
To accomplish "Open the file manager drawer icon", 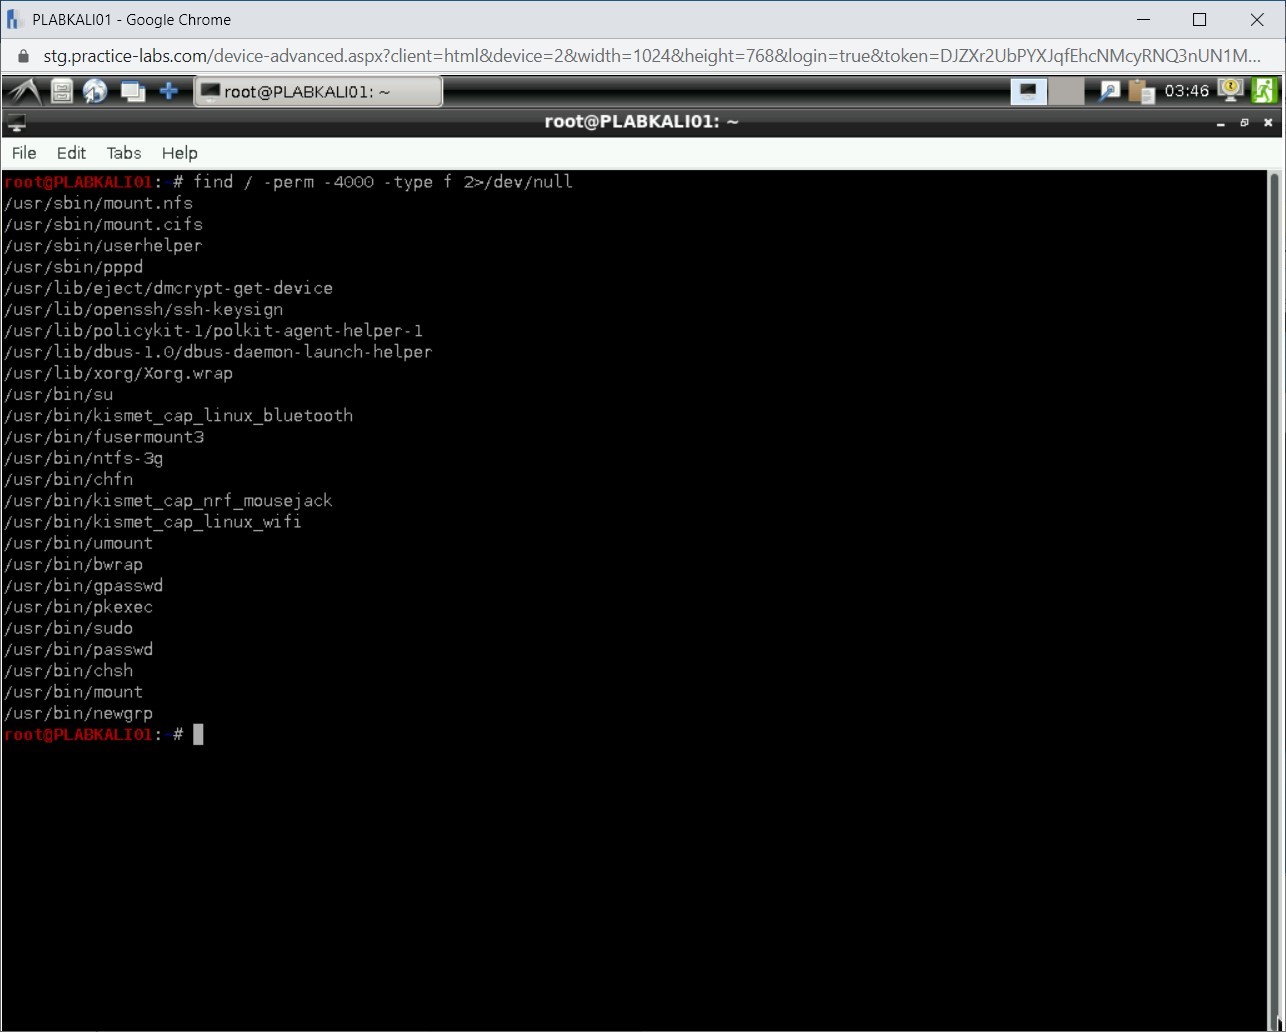I will tap(62, 92).
